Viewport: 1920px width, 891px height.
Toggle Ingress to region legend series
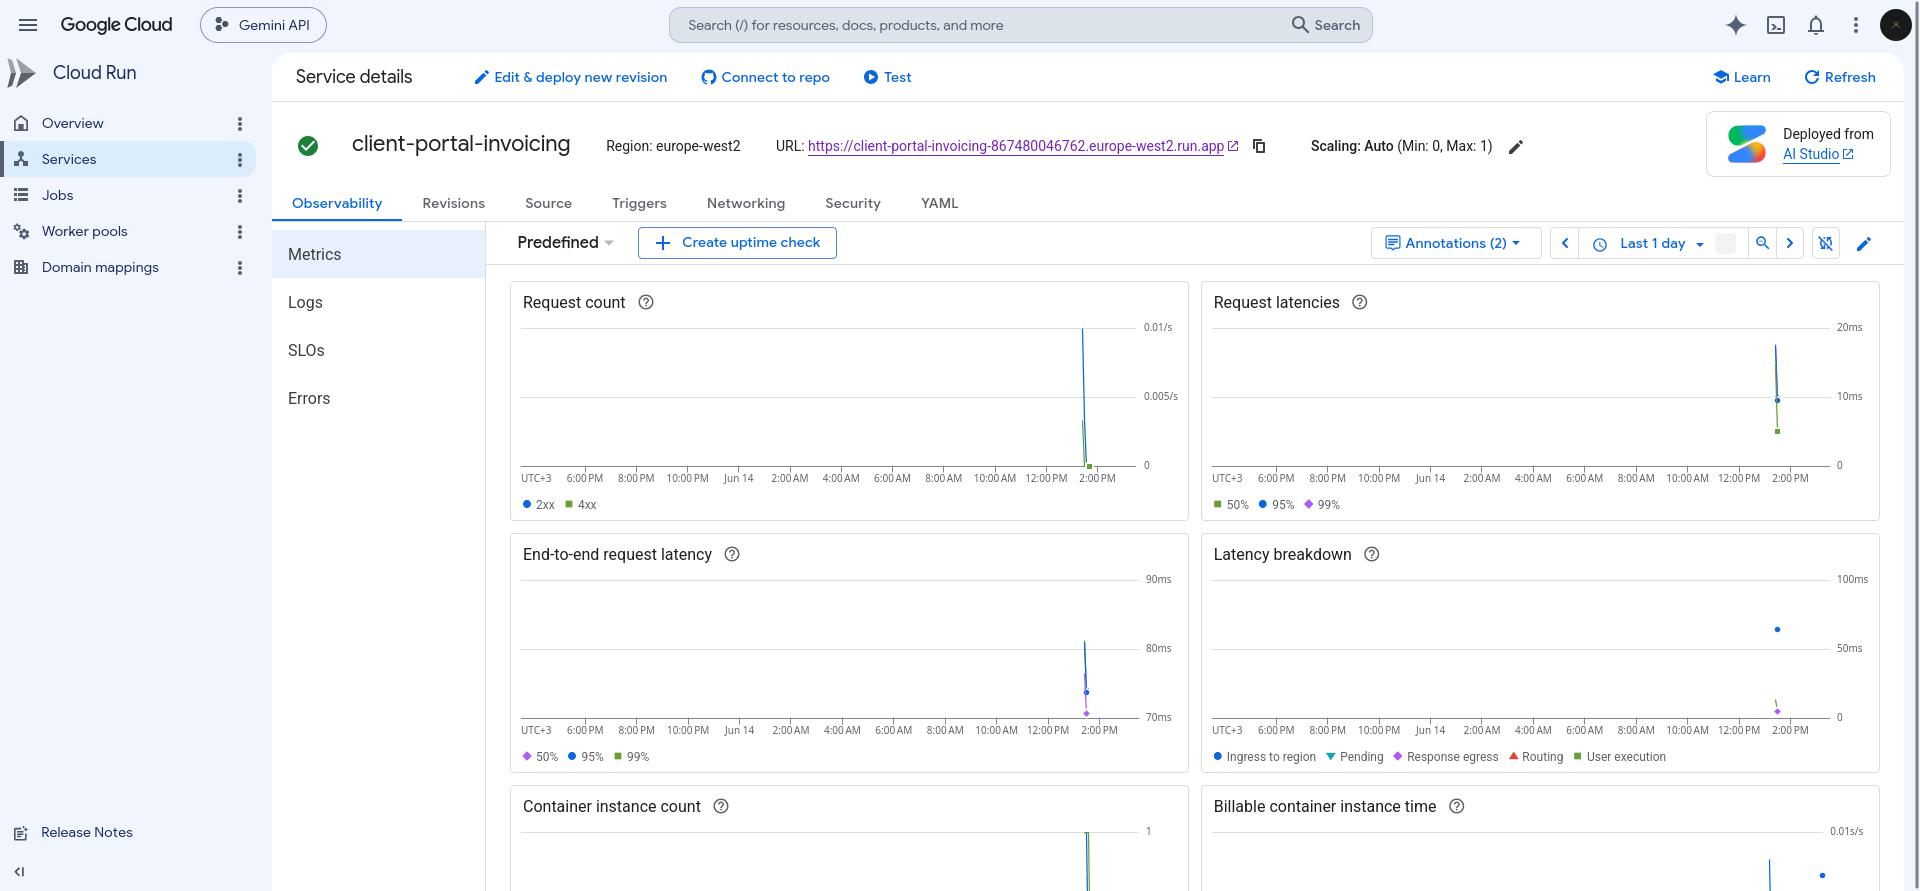click(x=1265, y=757)
